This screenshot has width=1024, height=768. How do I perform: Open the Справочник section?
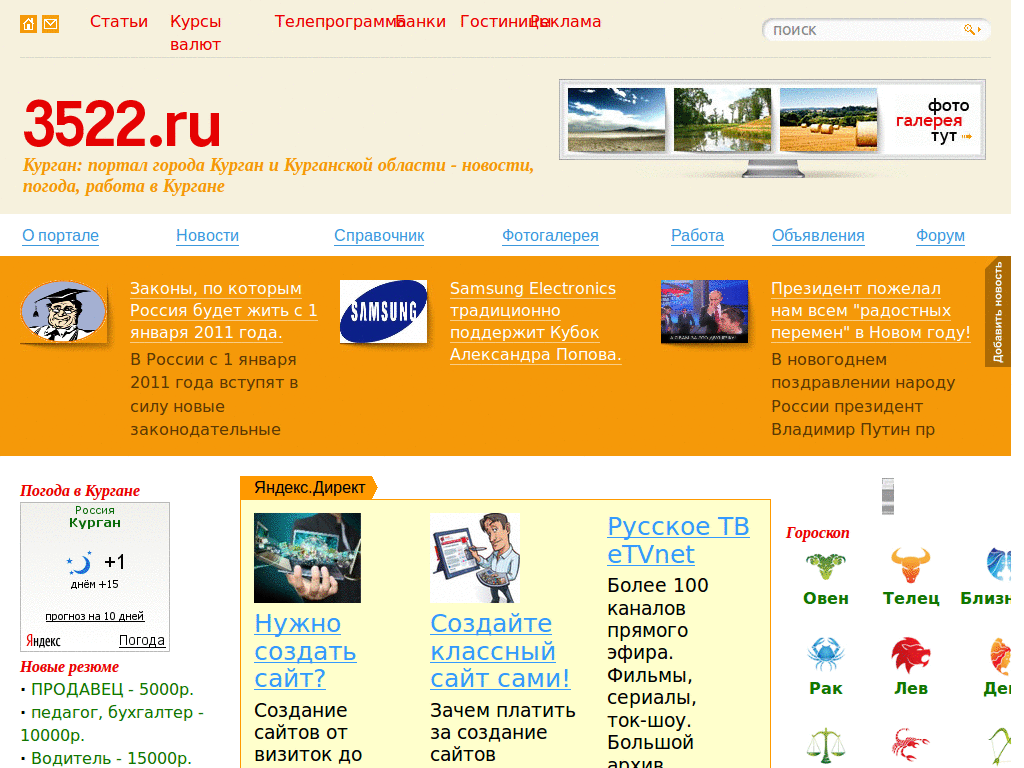coord(379,236)
